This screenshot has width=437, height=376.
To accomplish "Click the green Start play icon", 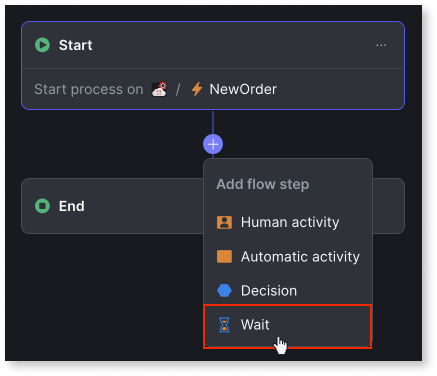I will pos(42,45).
